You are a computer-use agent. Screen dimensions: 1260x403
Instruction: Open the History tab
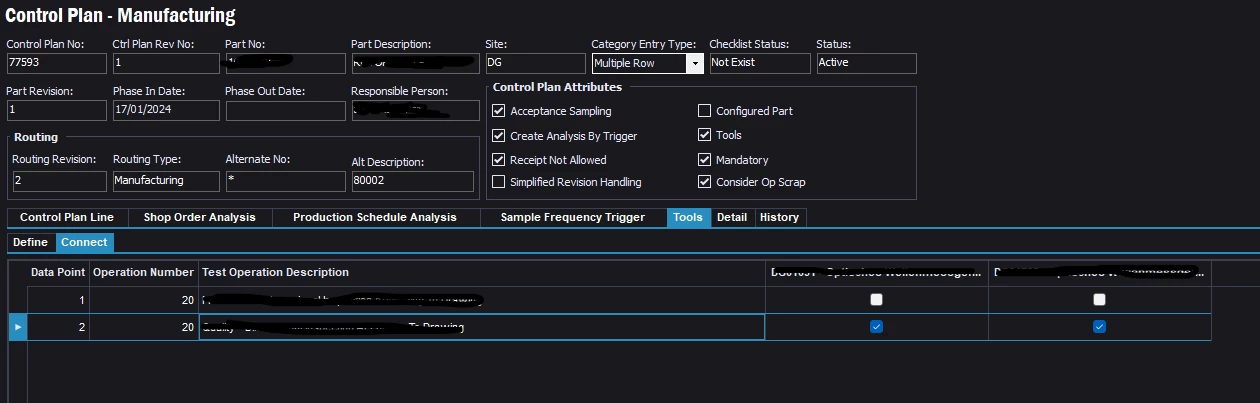[x=779, y=217]
